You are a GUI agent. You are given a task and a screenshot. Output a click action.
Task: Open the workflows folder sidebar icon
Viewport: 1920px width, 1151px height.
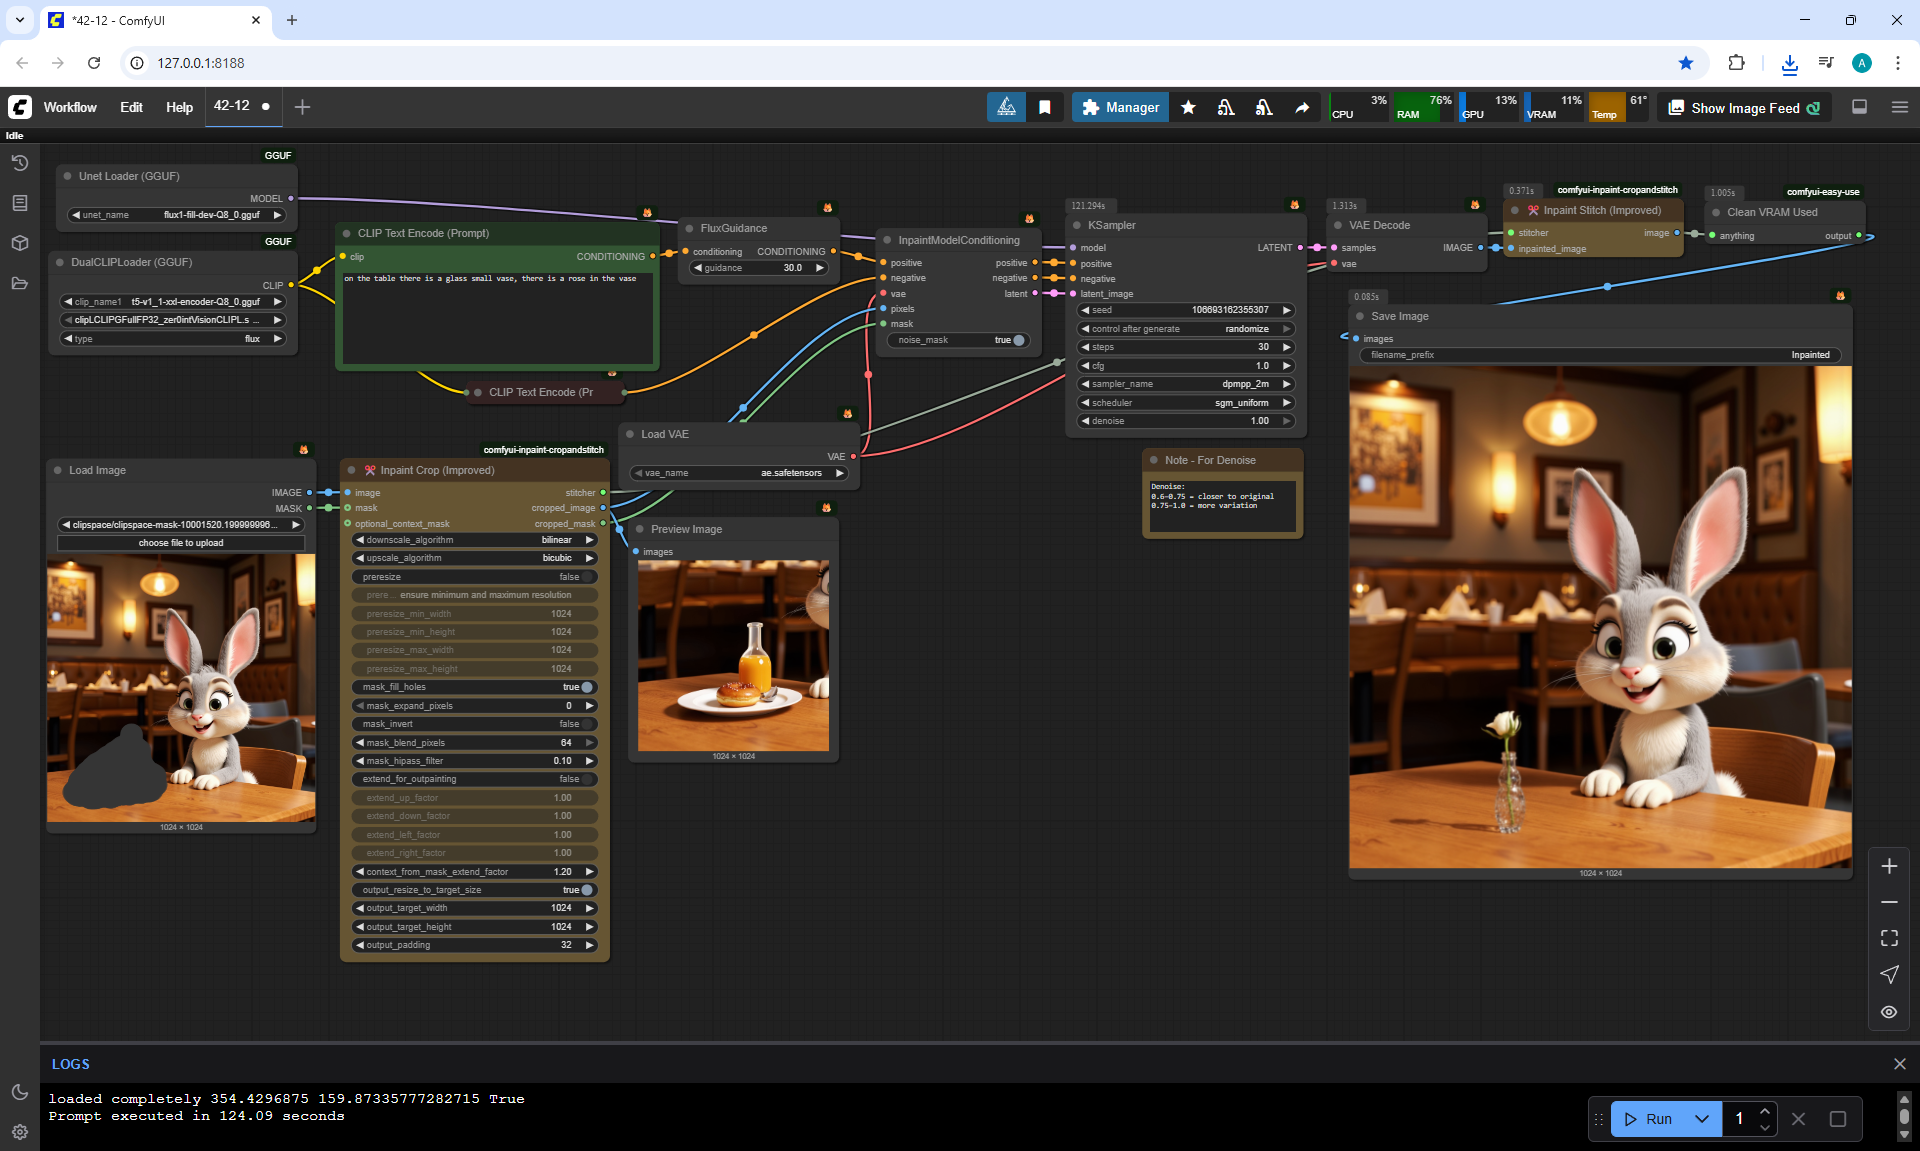(19, 283)
